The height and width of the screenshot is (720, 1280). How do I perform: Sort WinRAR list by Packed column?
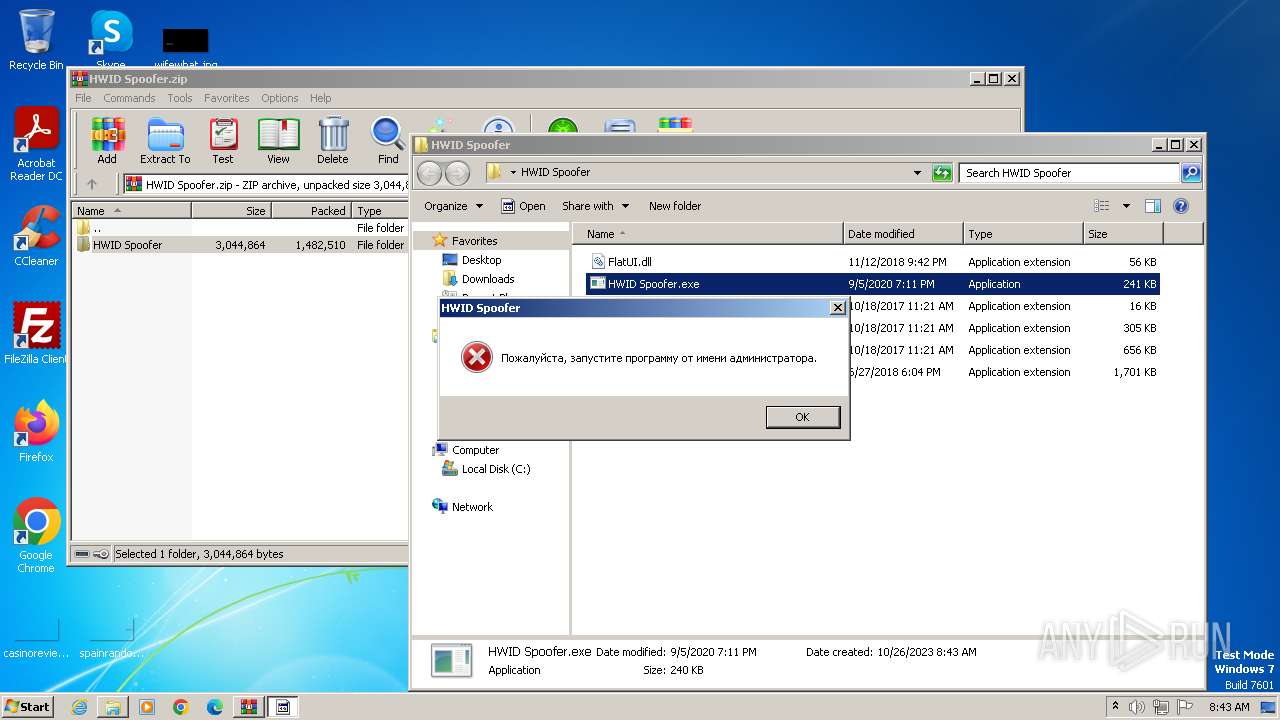pyautogui.click(x=311, y=211)
